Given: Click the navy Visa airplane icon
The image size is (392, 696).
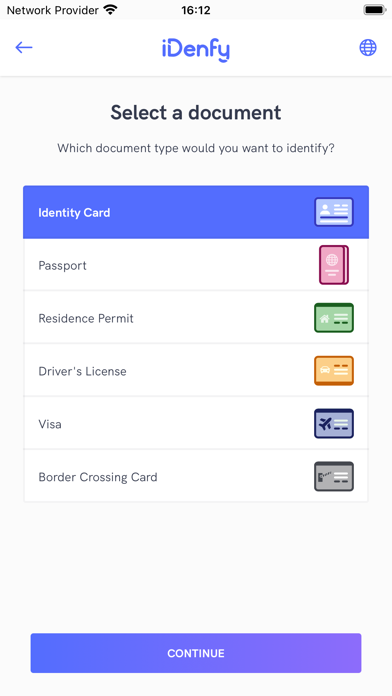Looking at the screenshot, I should 334,423.
